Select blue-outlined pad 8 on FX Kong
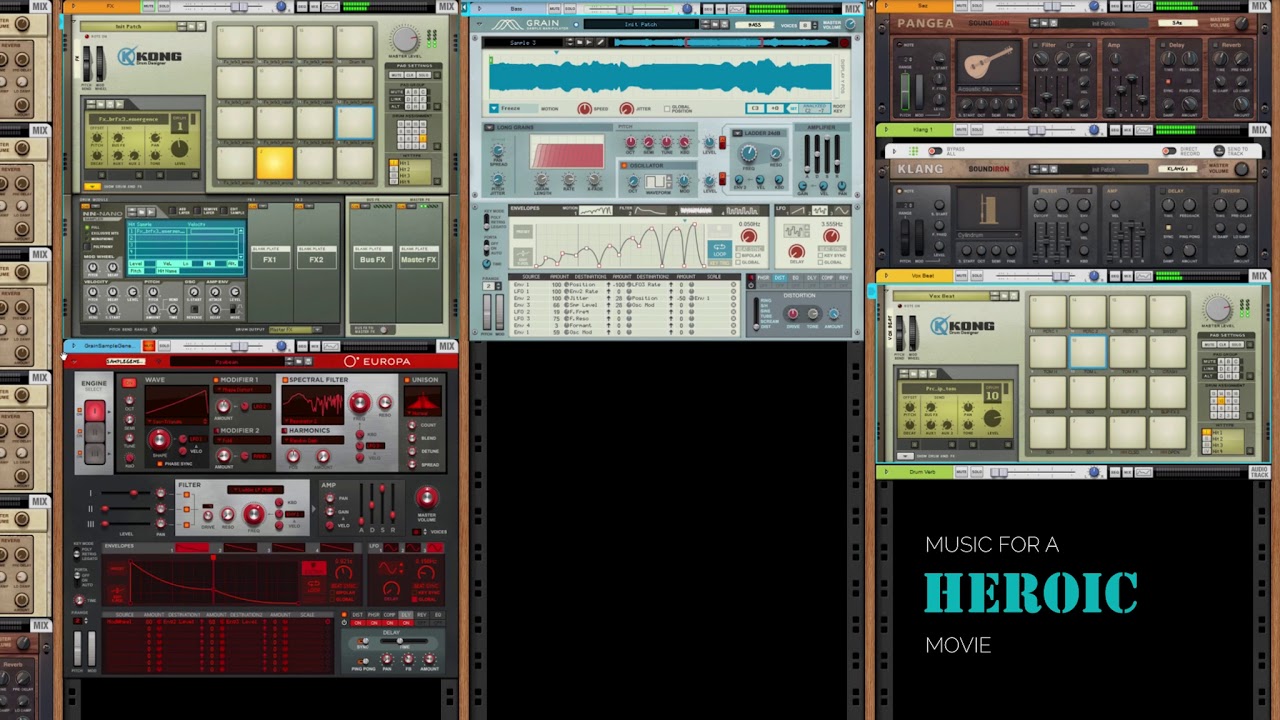The image size is (1280, 720). (x=355, y=122)
